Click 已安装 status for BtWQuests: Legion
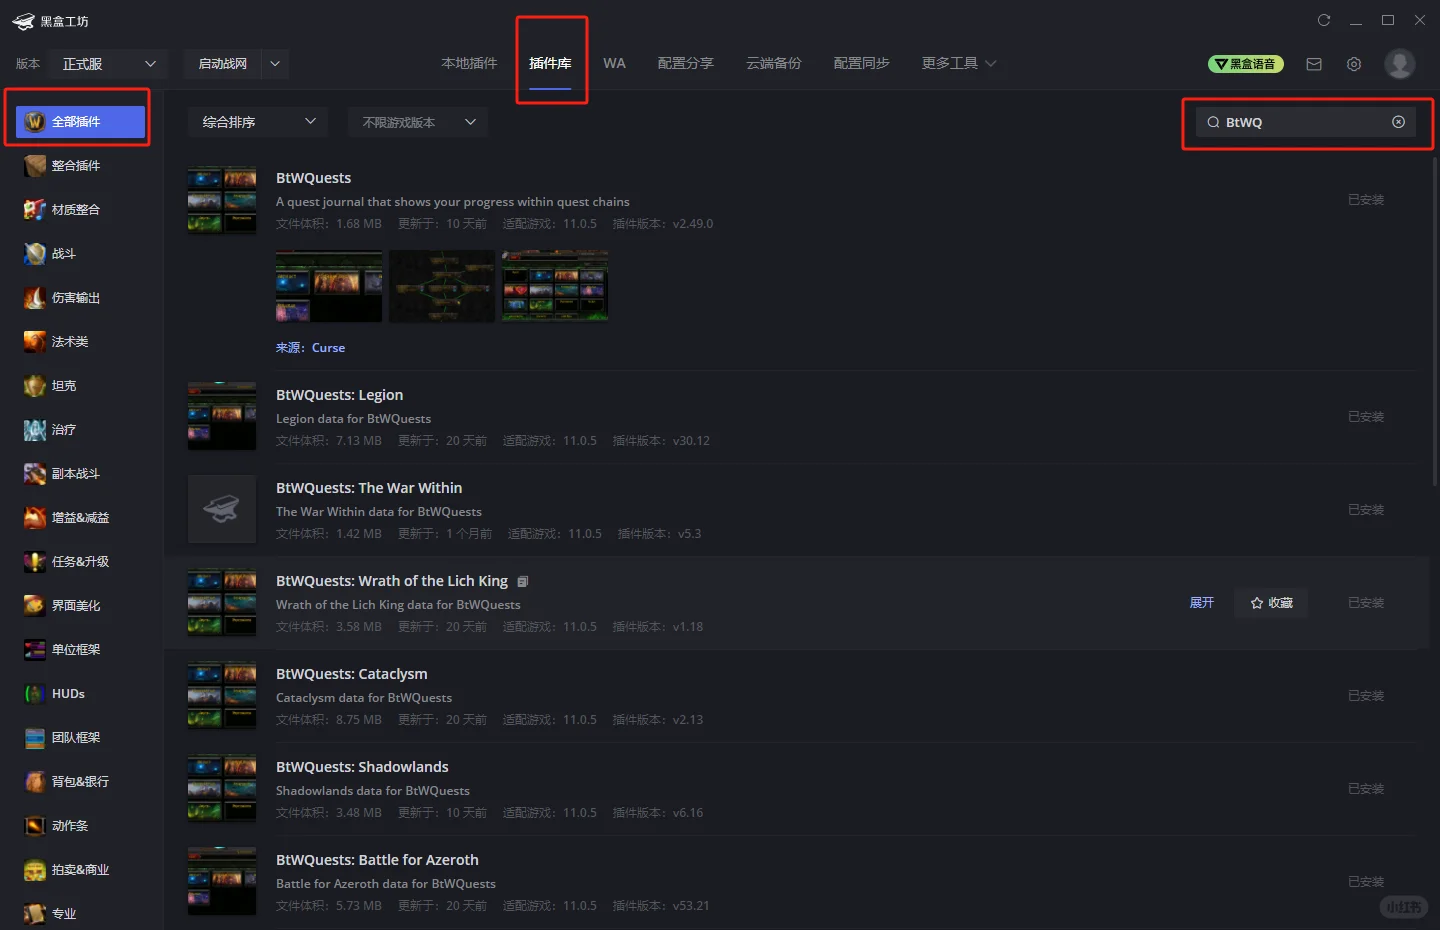1440x930 pixels. (x=1366, y=417)
